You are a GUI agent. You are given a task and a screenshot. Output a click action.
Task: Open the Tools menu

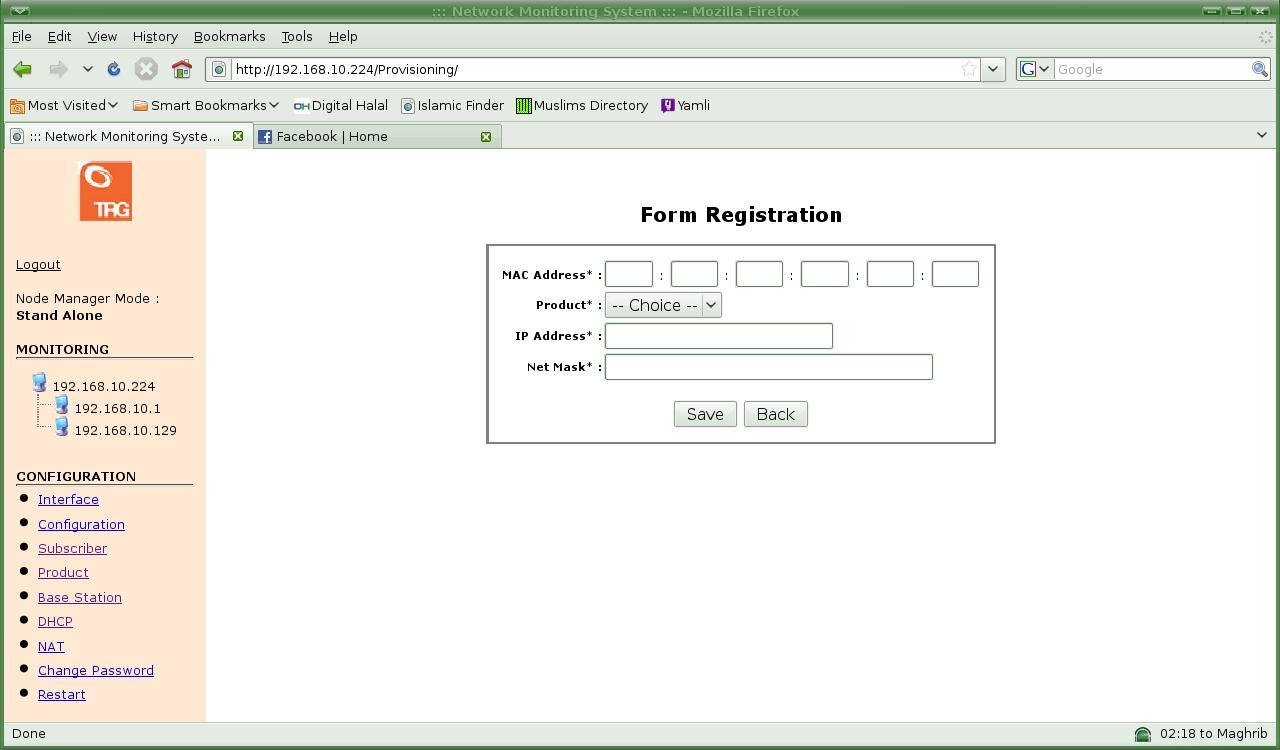click(x=297, y=36)
